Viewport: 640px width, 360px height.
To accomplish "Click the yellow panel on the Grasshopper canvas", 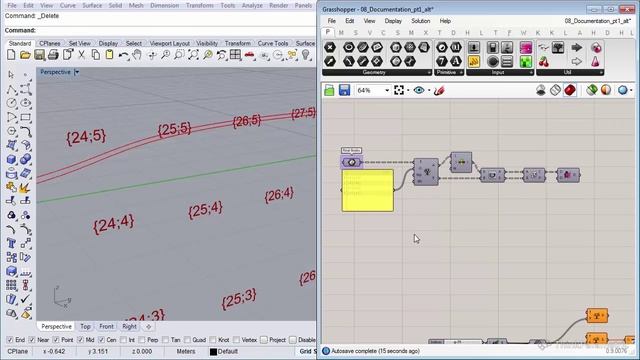I will pos(368,191).
